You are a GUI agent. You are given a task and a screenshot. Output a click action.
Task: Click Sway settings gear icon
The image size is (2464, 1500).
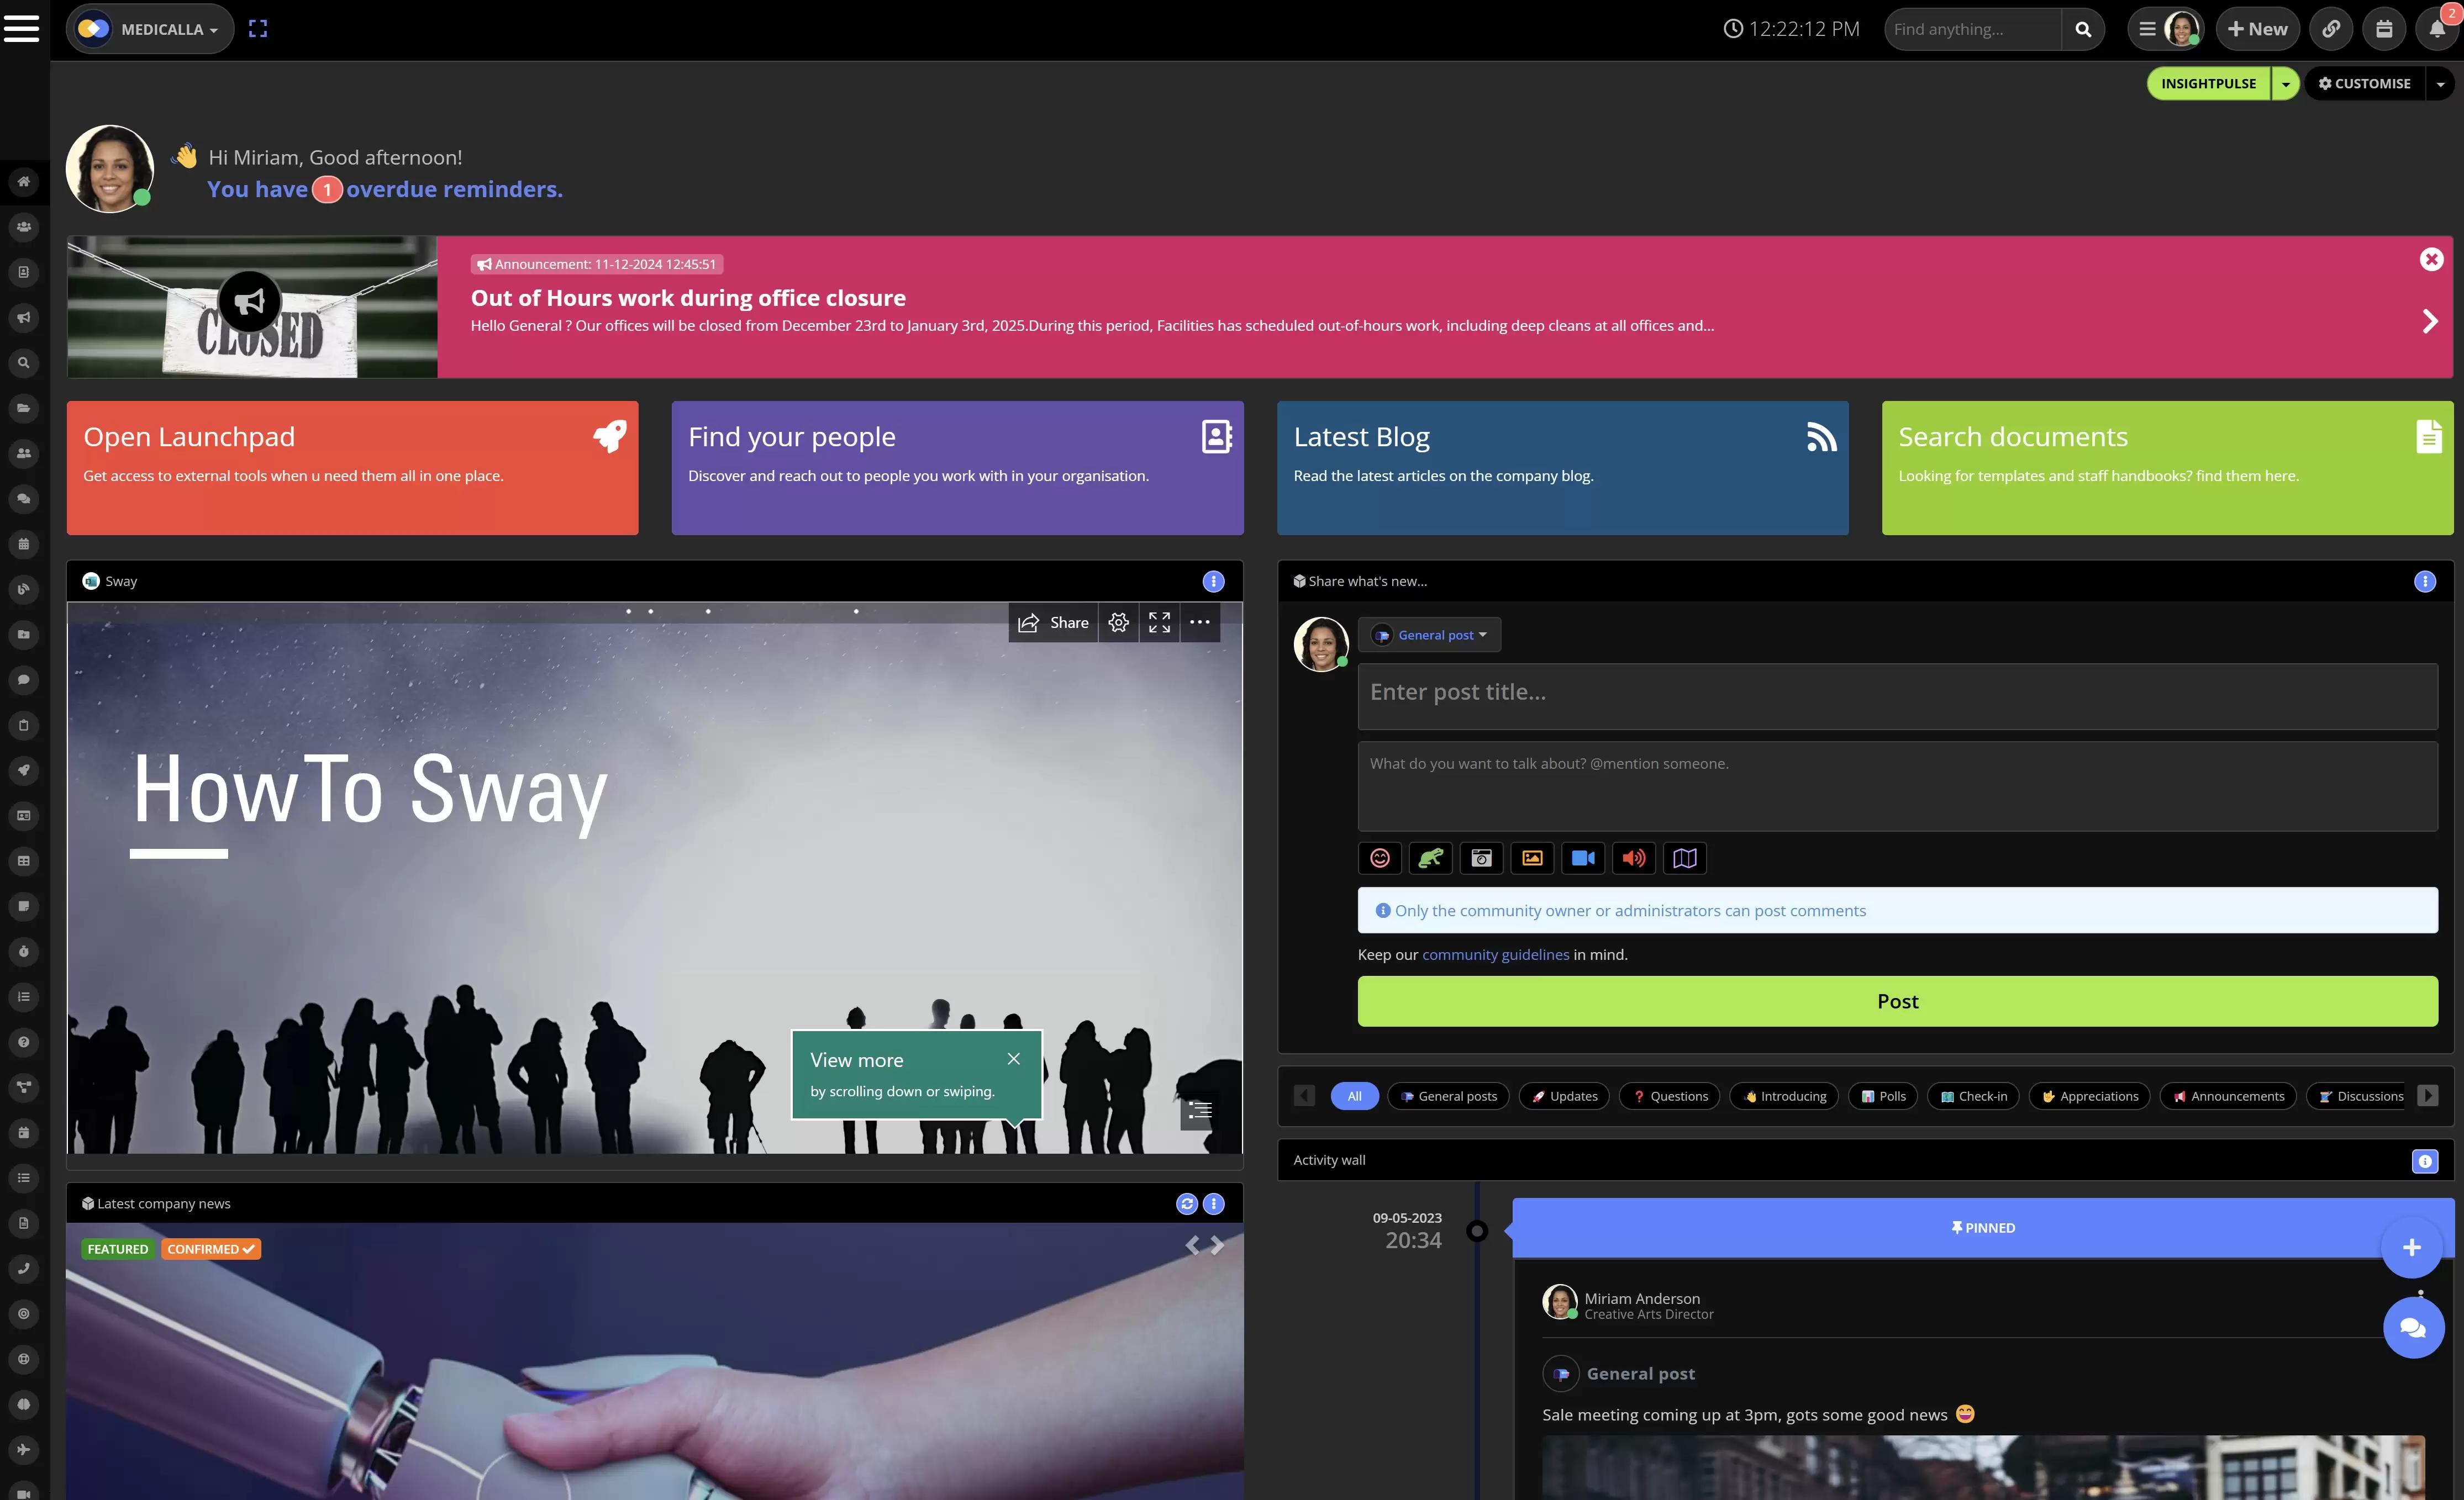pyautogui.click(x=1118, y=622)
